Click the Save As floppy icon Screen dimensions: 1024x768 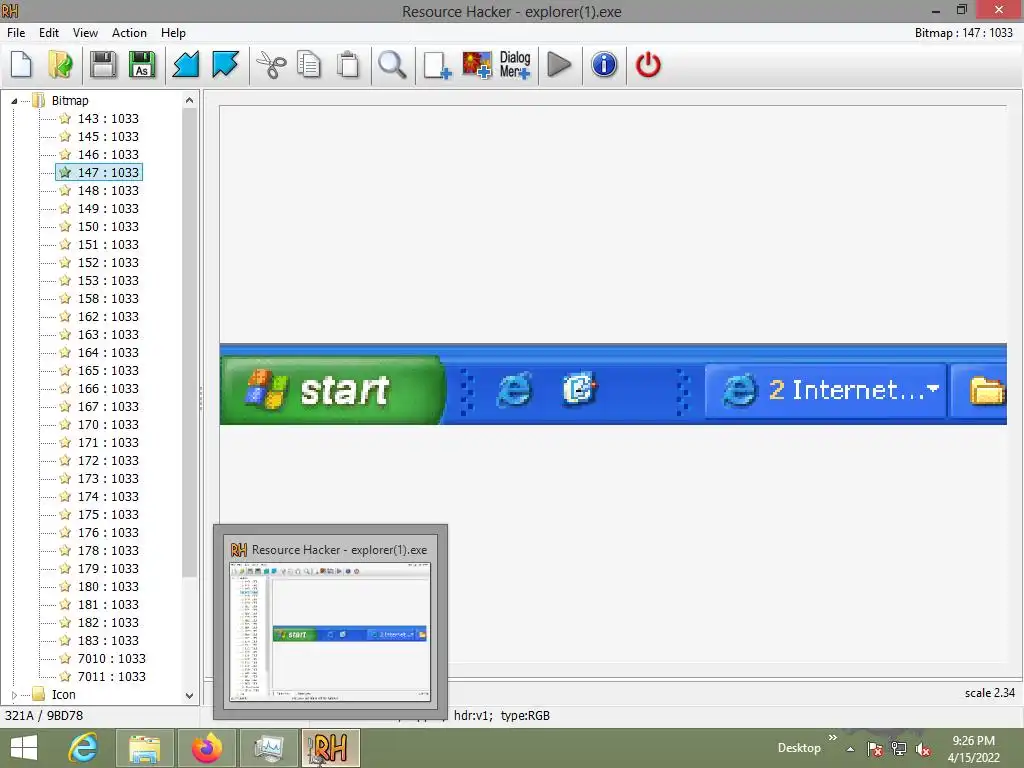(x=142, y=65)
